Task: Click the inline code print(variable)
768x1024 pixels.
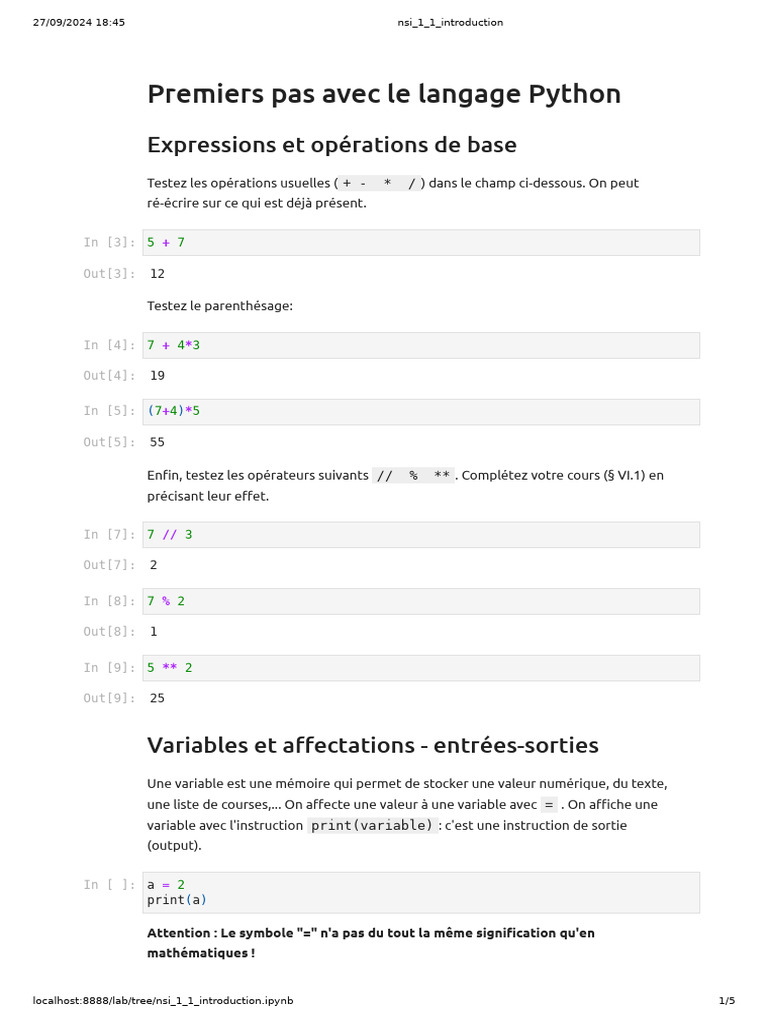Action: click(x=372, y=825)
